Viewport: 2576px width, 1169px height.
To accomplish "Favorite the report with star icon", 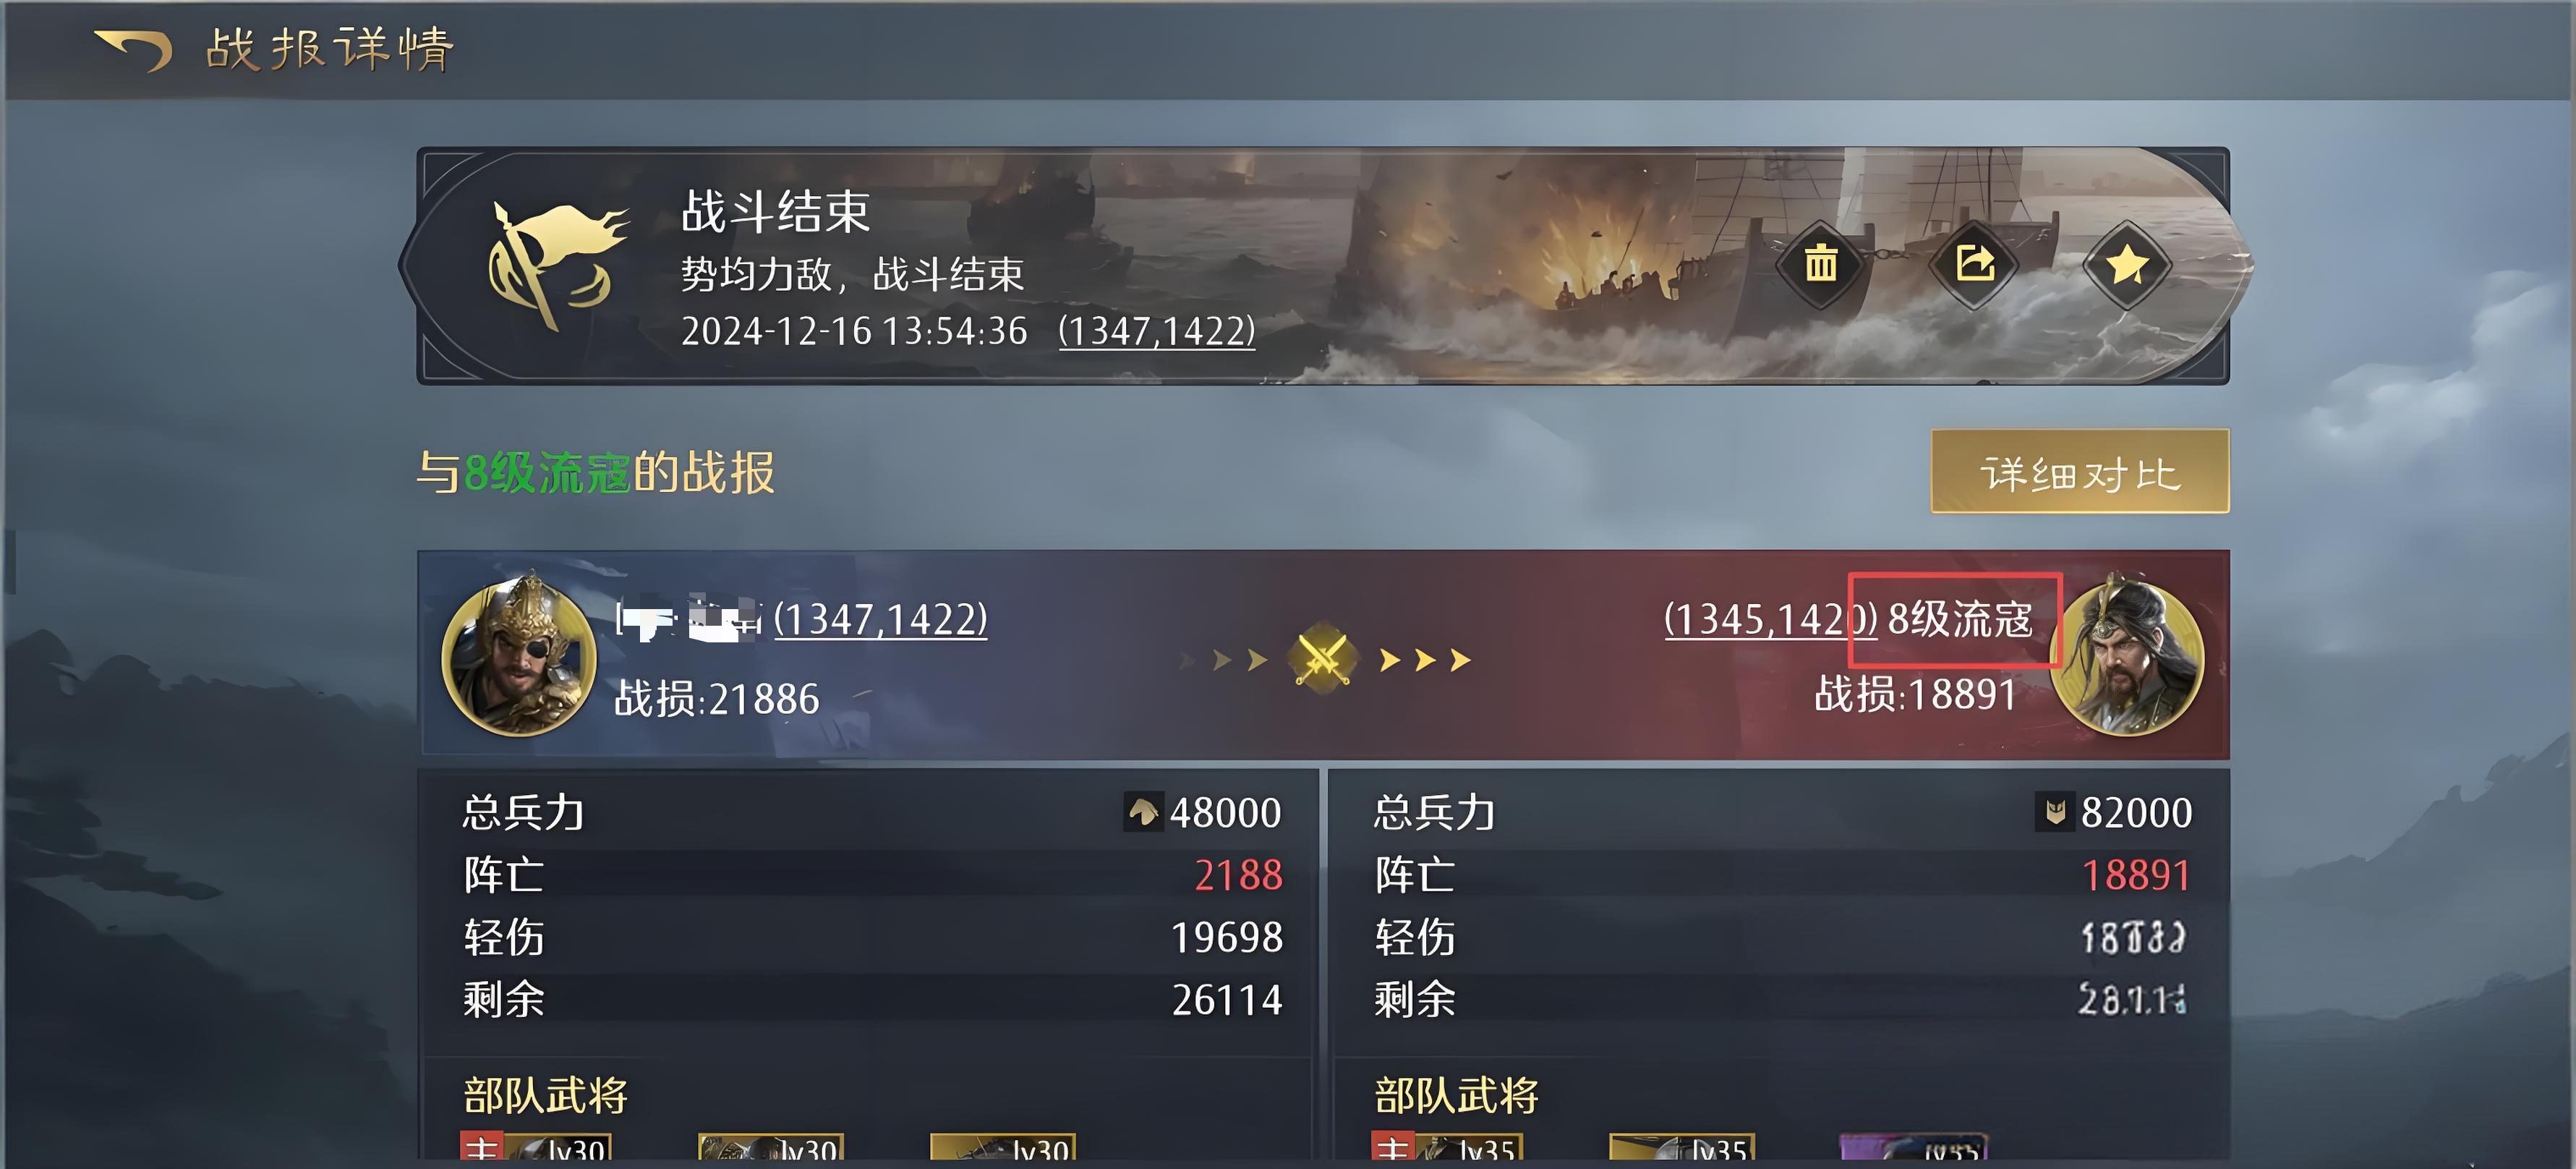I will click(x=2127, y=265).
